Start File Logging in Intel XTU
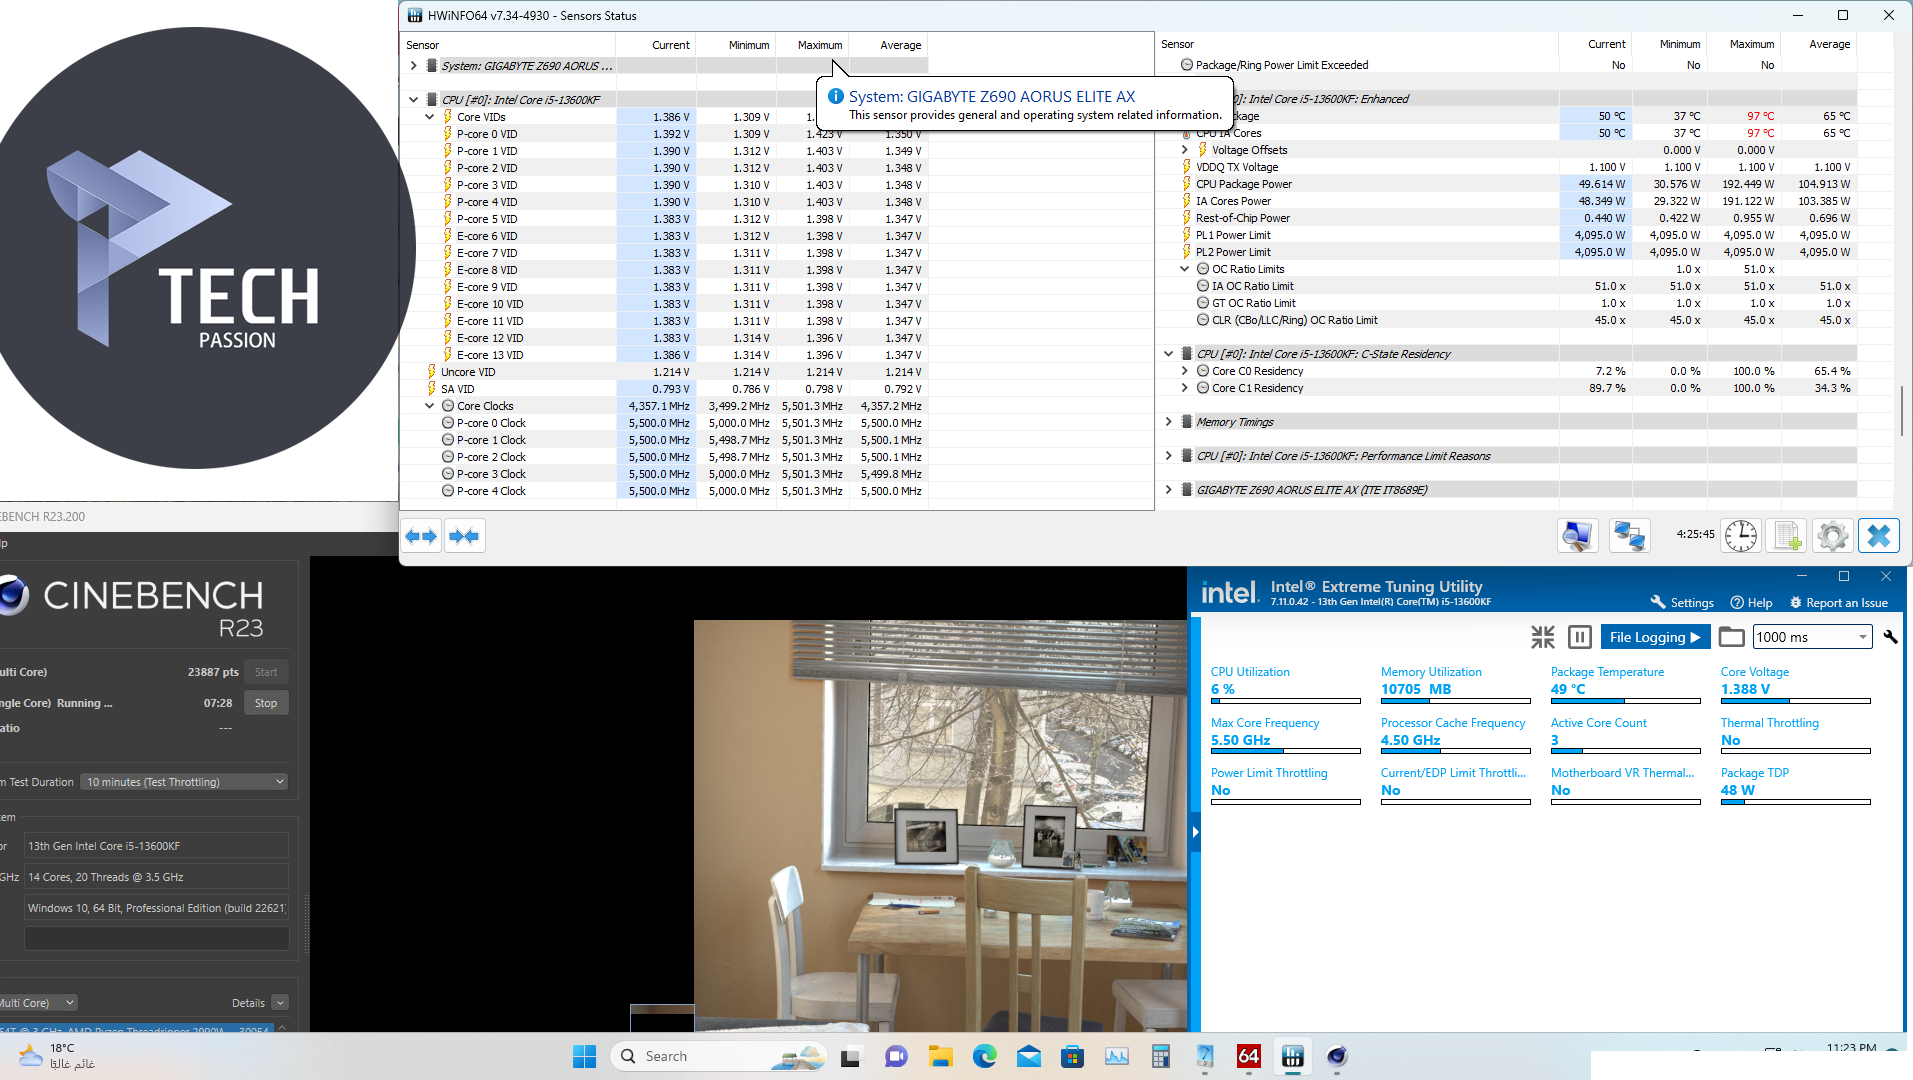The width and height of the screenshot is (1913, 1080). click(x=1655, y=637)
